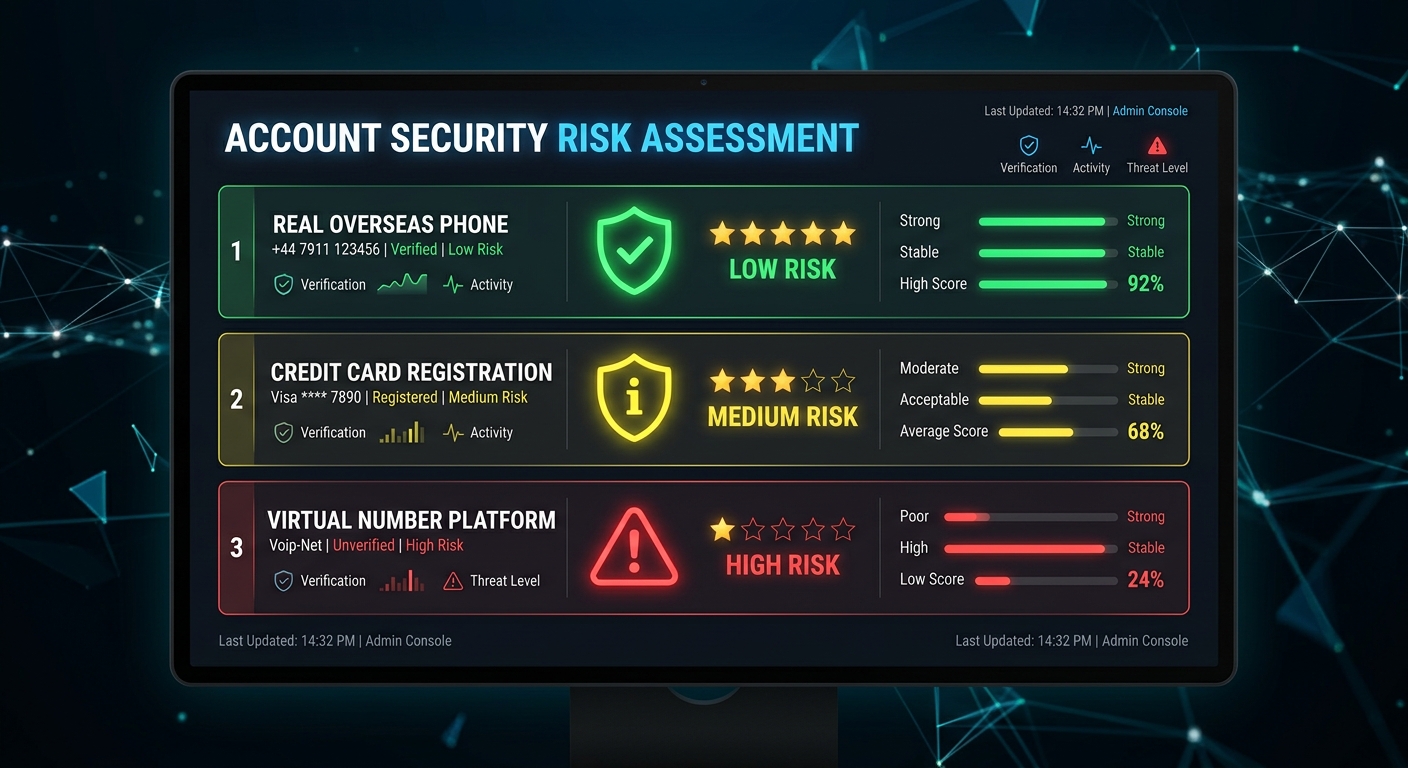Click Threat Level icon in Virtual Number Platform row
The width and height of the screenshot is (1408, 768).
tap(453, 581)
